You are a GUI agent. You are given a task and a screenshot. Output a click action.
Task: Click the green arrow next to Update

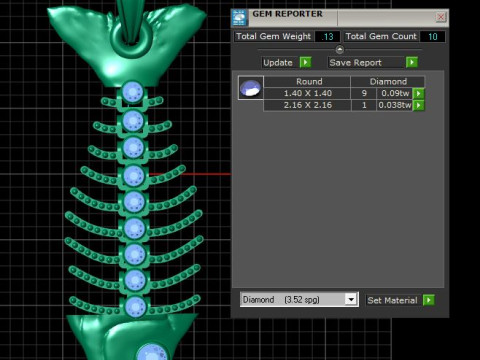(x=305, y=62)
